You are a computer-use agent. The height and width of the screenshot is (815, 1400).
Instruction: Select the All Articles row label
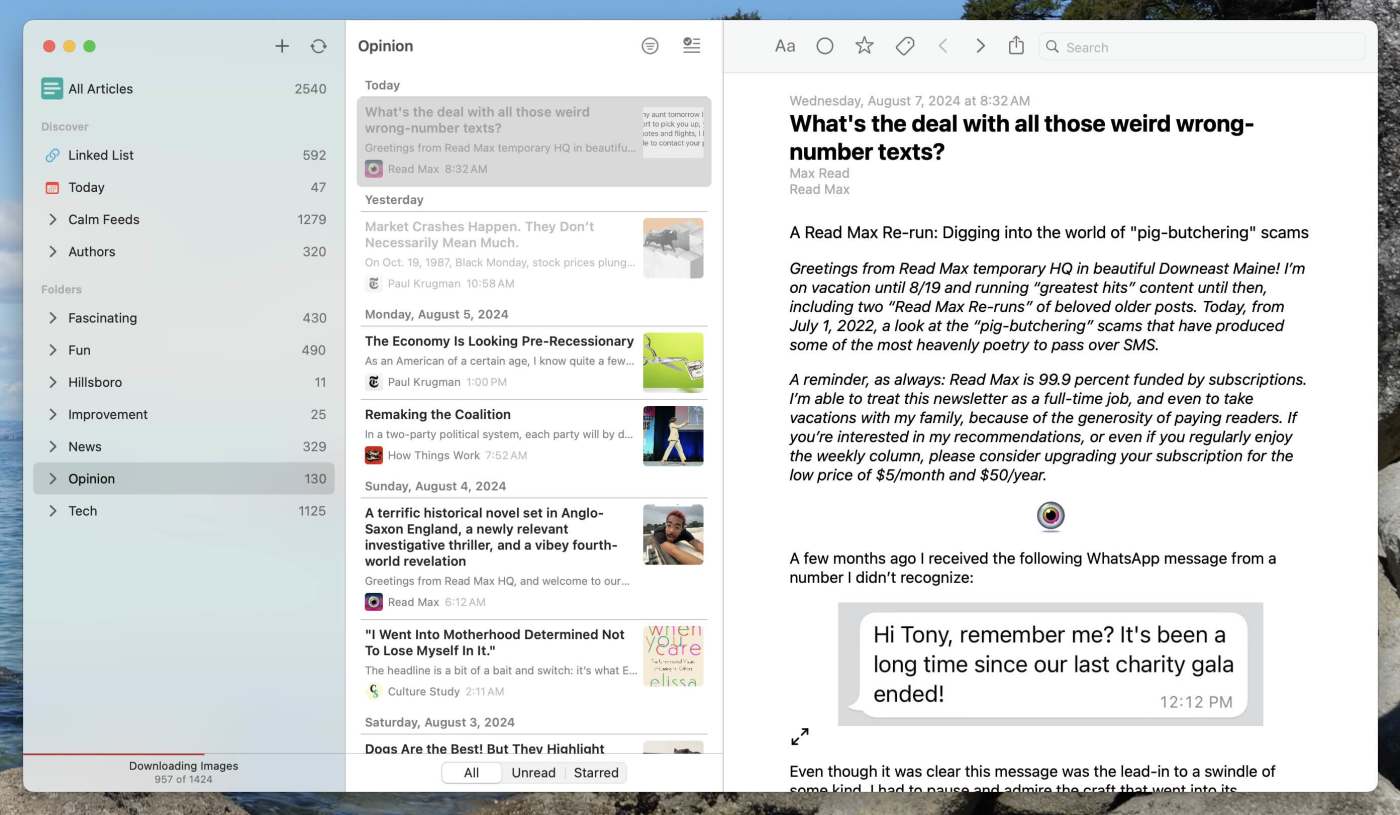[x=100, y=88]
